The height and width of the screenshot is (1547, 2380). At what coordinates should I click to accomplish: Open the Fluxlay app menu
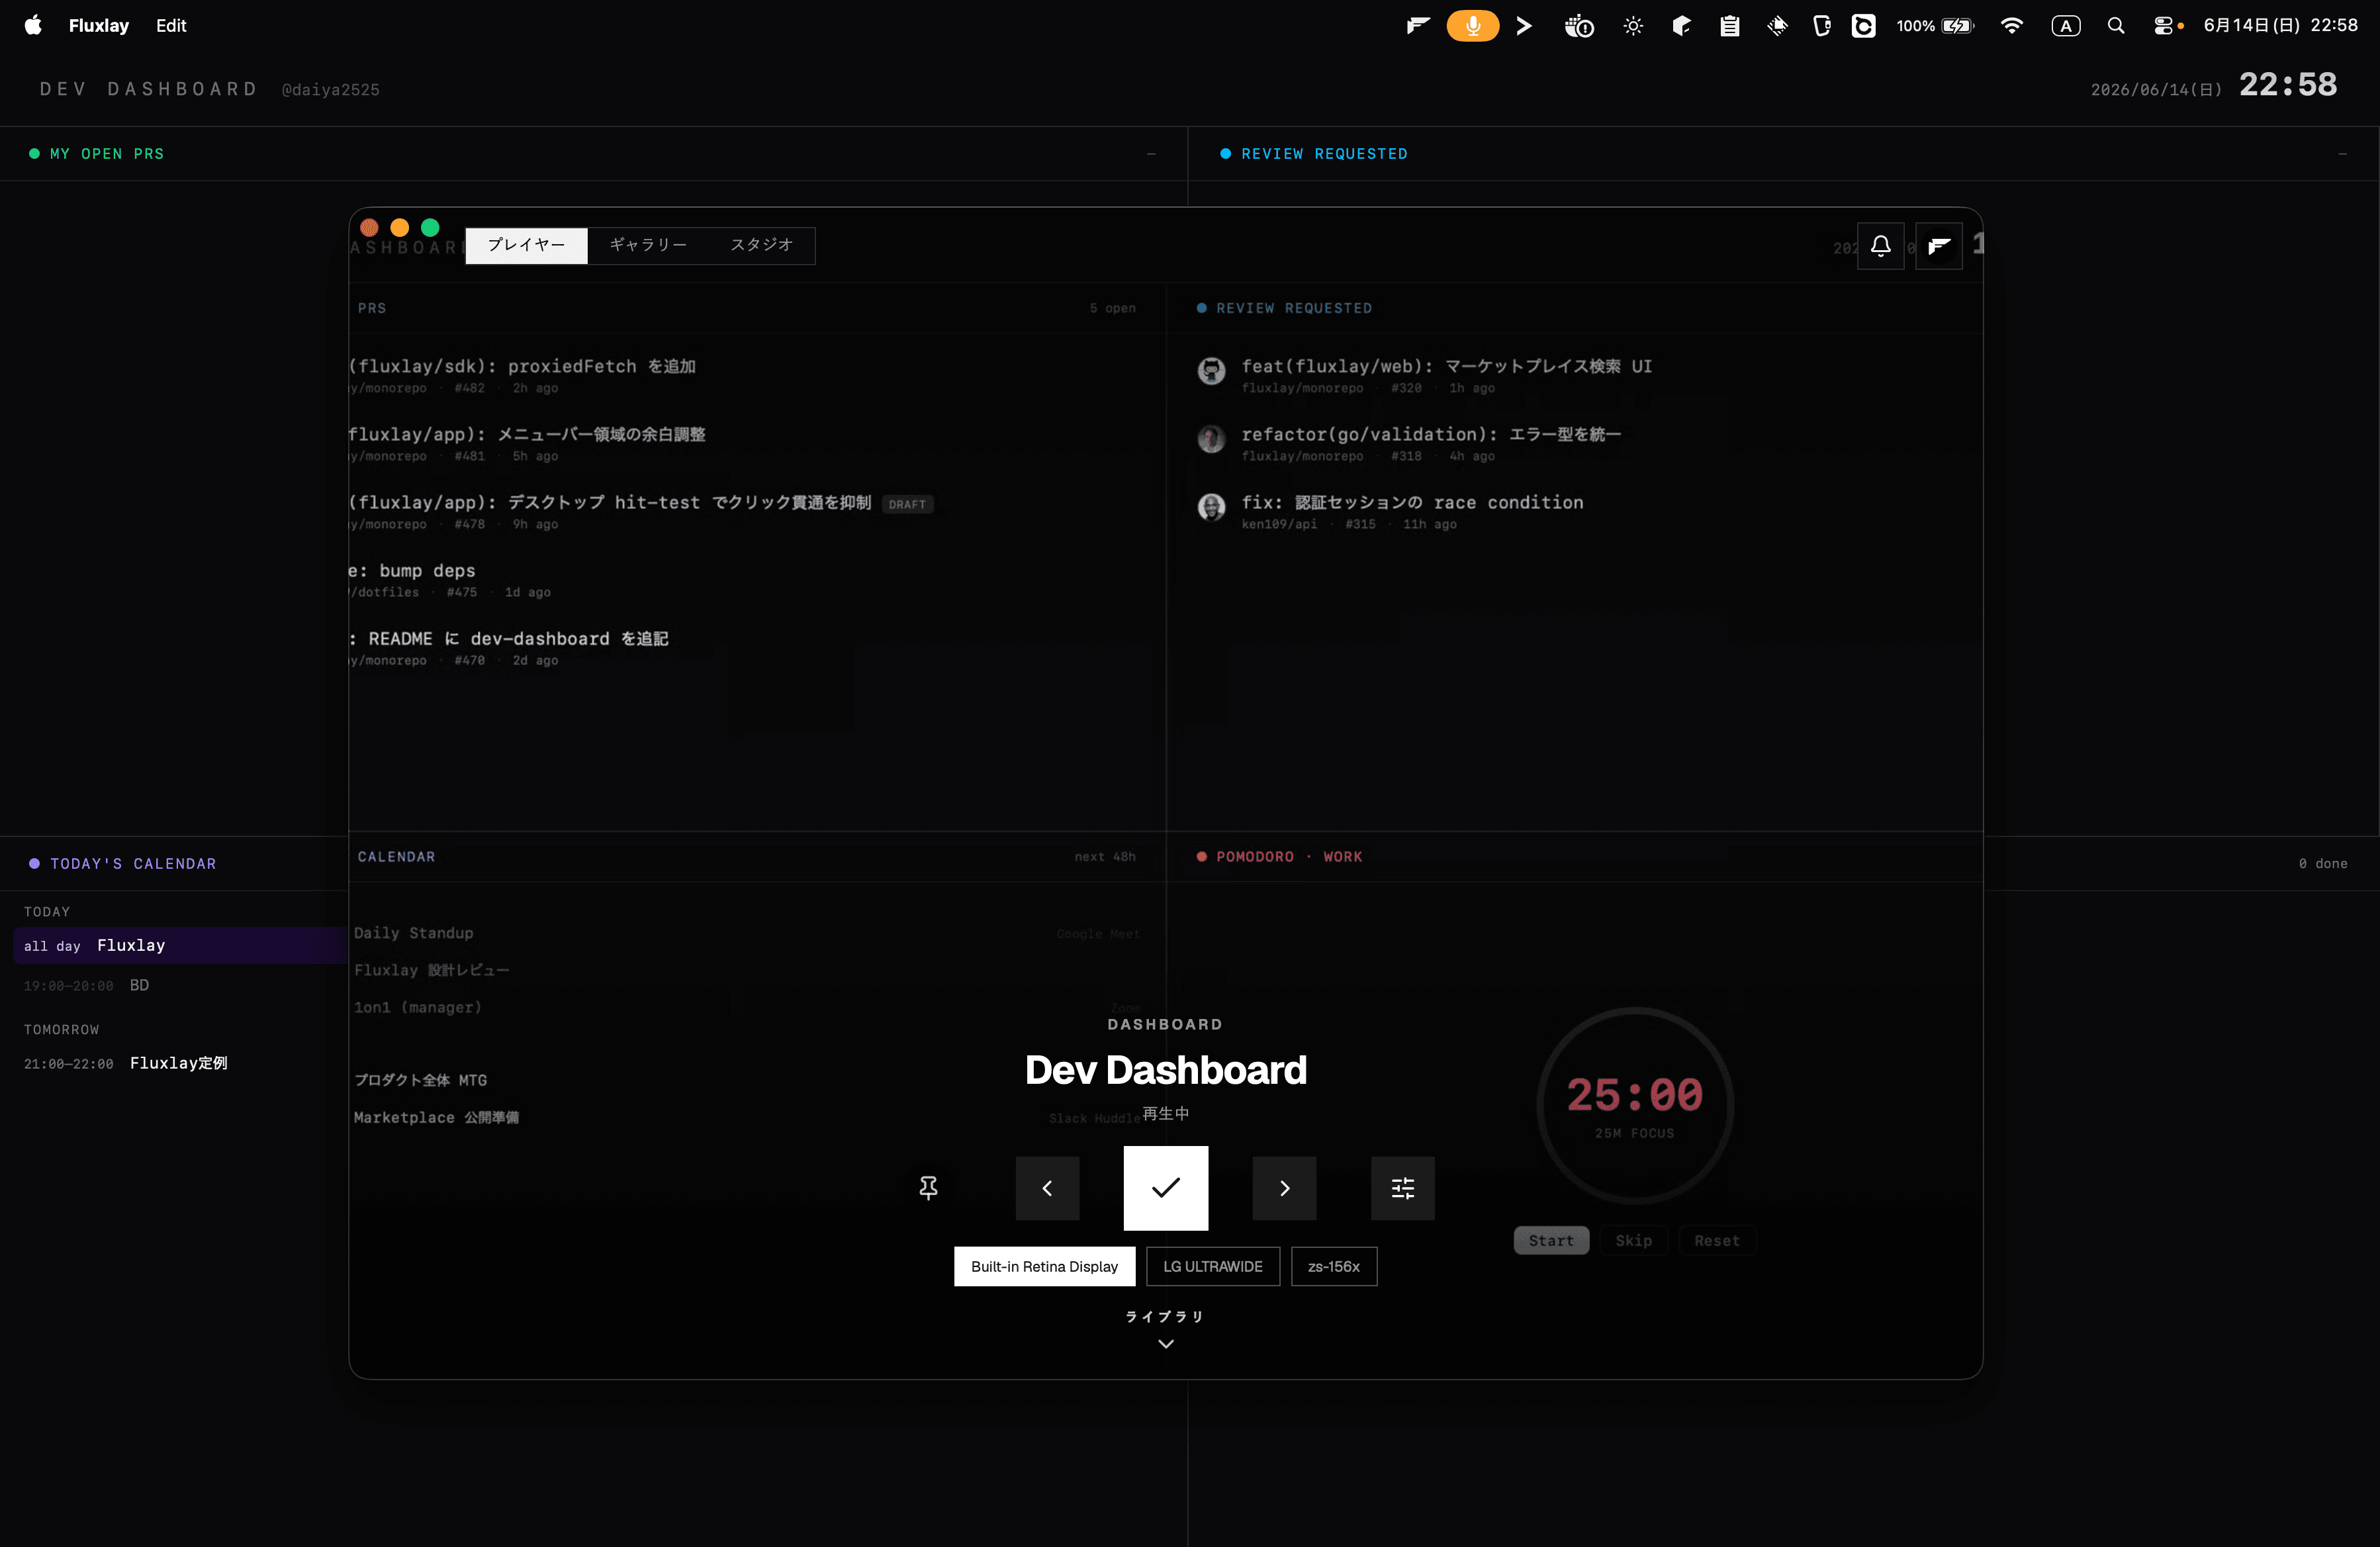point(98,26)
